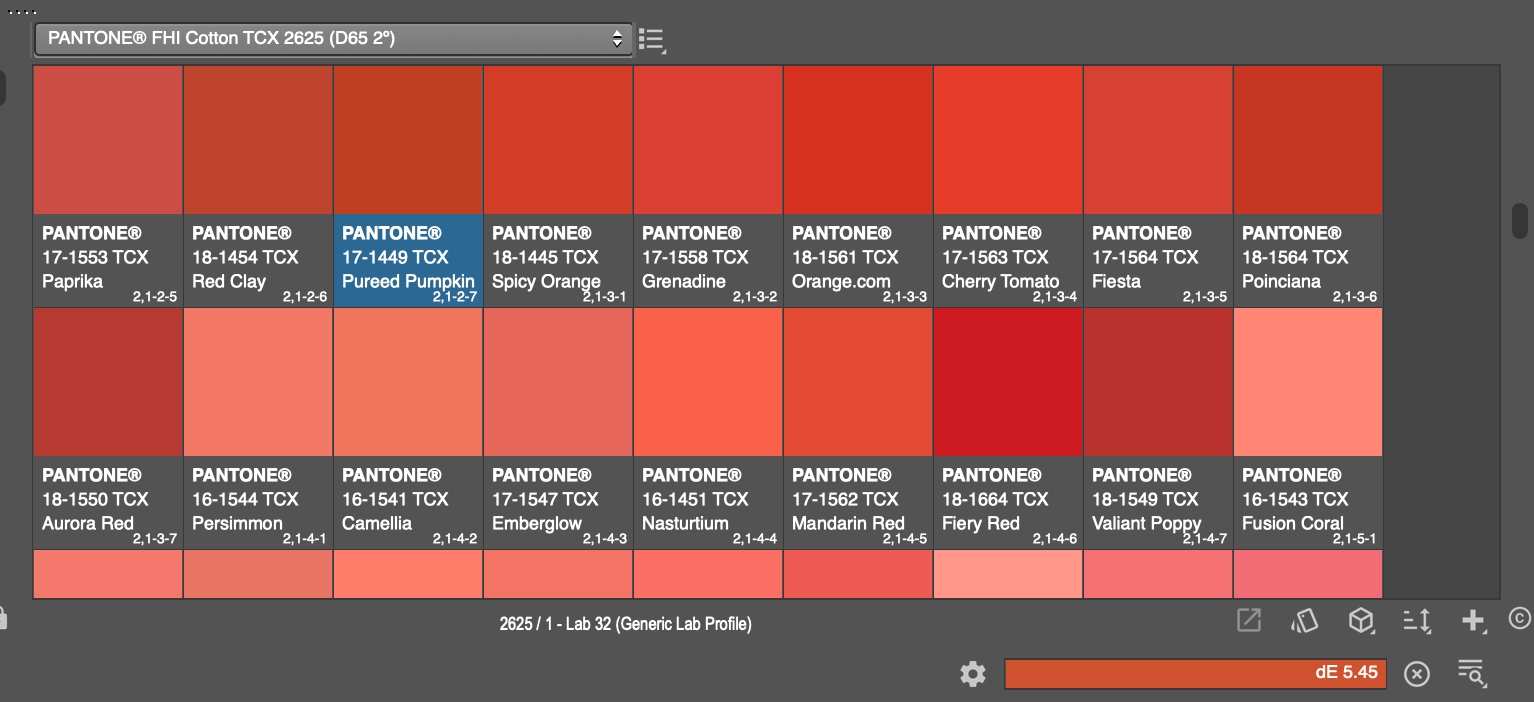This screenshot has width=1534, height=702.
Task: Select the Persimmon swatch
Action: 258,382
